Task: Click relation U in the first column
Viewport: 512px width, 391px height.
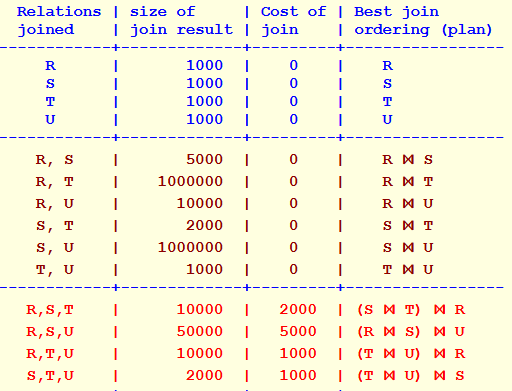Action: (50, 119)
